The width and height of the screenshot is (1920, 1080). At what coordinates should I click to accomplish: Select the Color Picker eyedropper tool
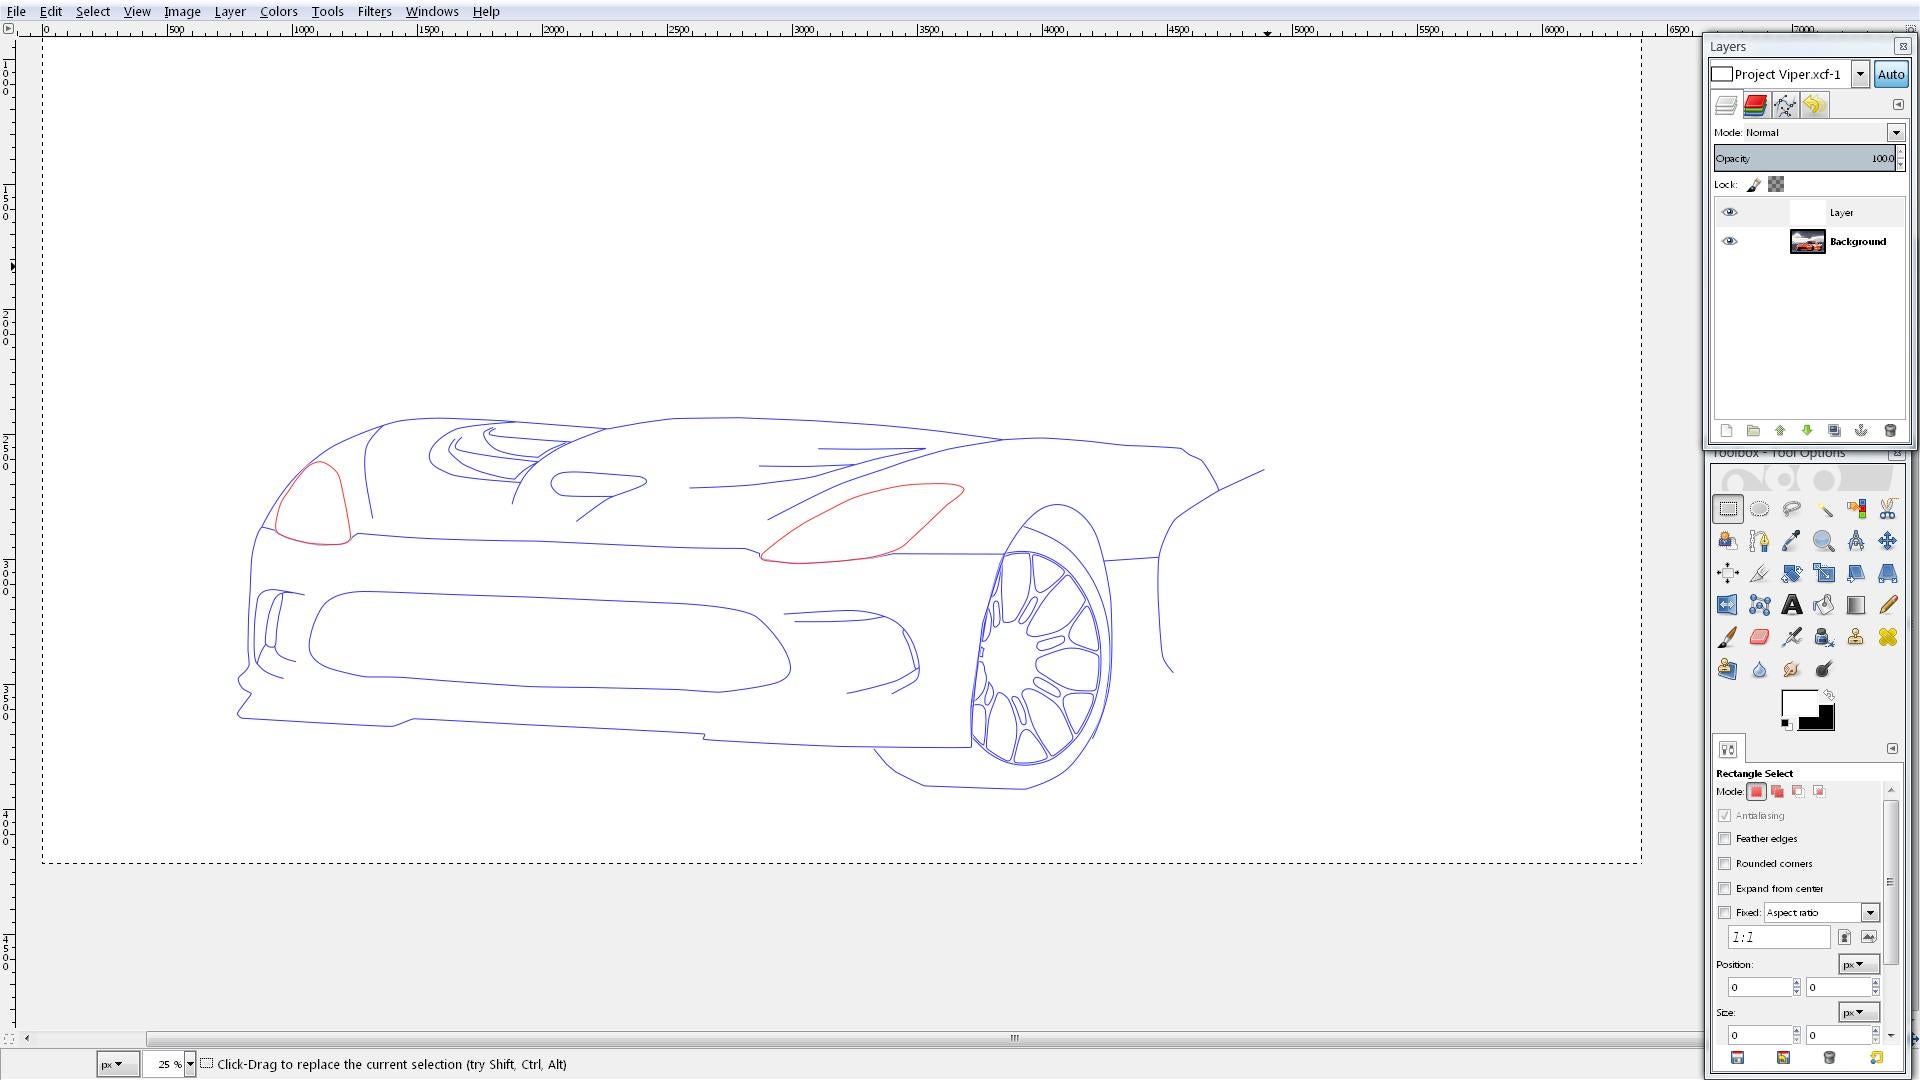pyautogui.click(x=1791, y=541)
